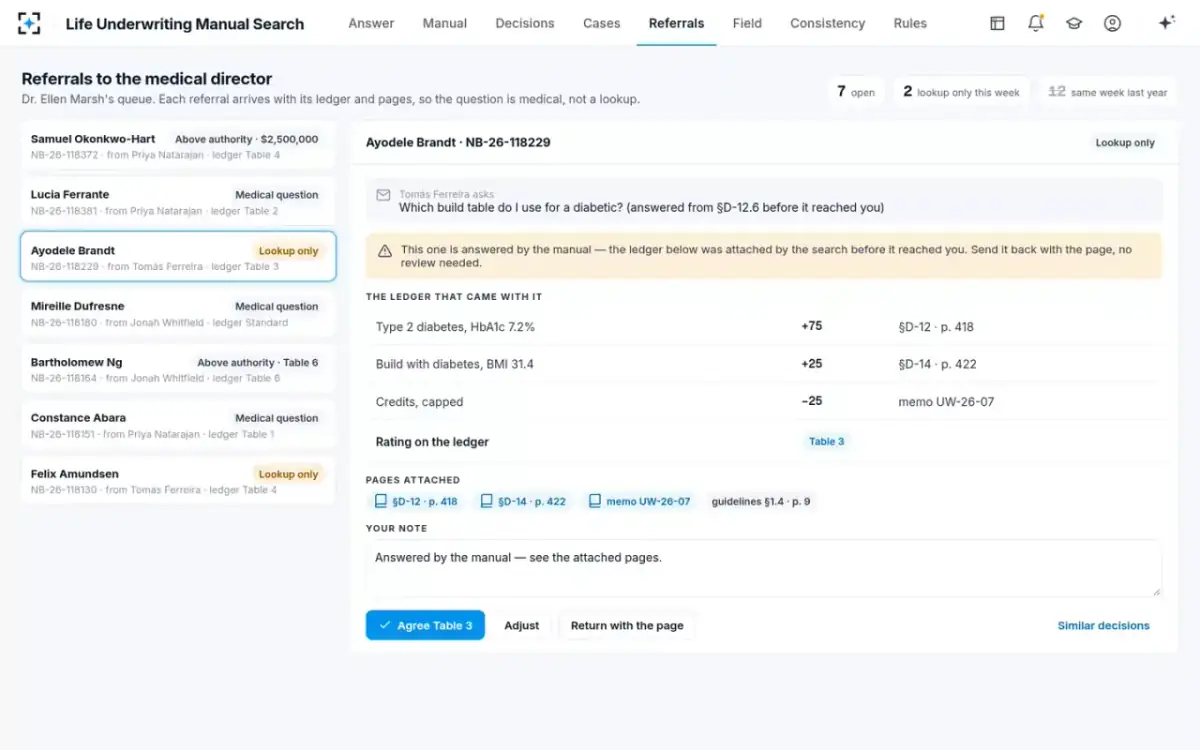
Task: Open the Consistency tab
Action: pos(827,23)
